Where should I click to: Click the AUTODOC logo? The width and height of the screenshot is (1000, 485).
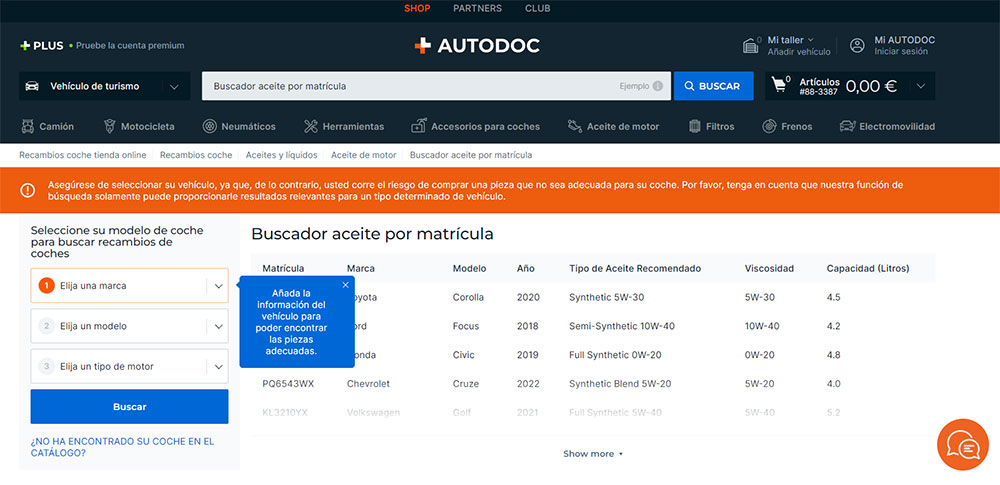(477, 46)
